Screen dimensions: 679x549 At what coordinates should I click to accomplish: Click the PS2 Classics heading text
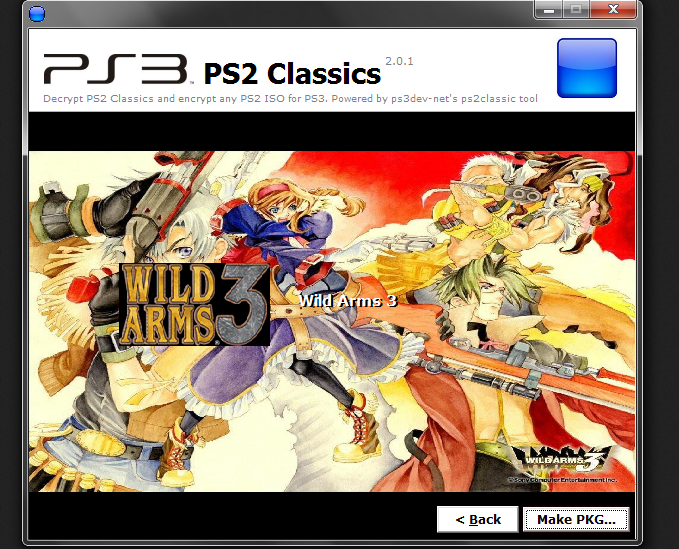pos(292,74)
